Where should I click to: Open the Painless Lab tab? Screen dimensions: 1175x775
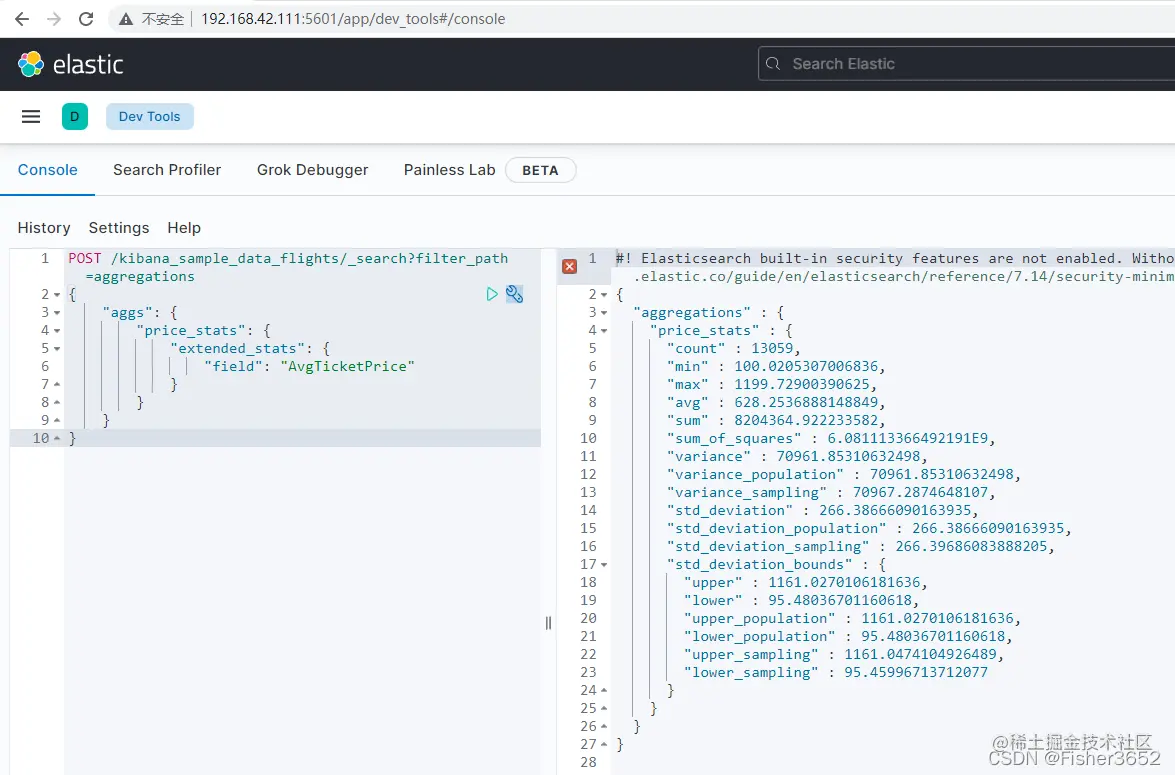pyautogui.click(x=450, y=170)
